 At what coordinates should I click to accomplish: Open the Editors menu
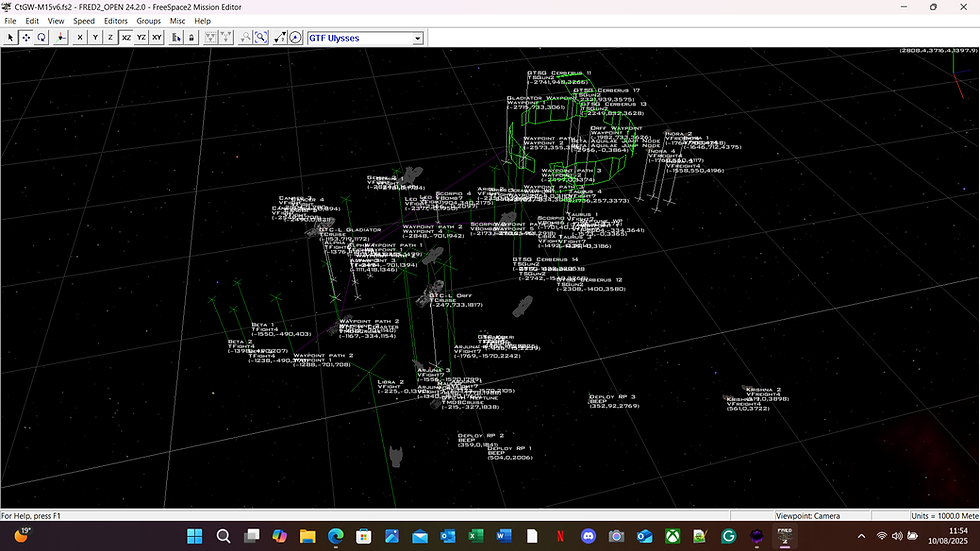click(116, 21)
